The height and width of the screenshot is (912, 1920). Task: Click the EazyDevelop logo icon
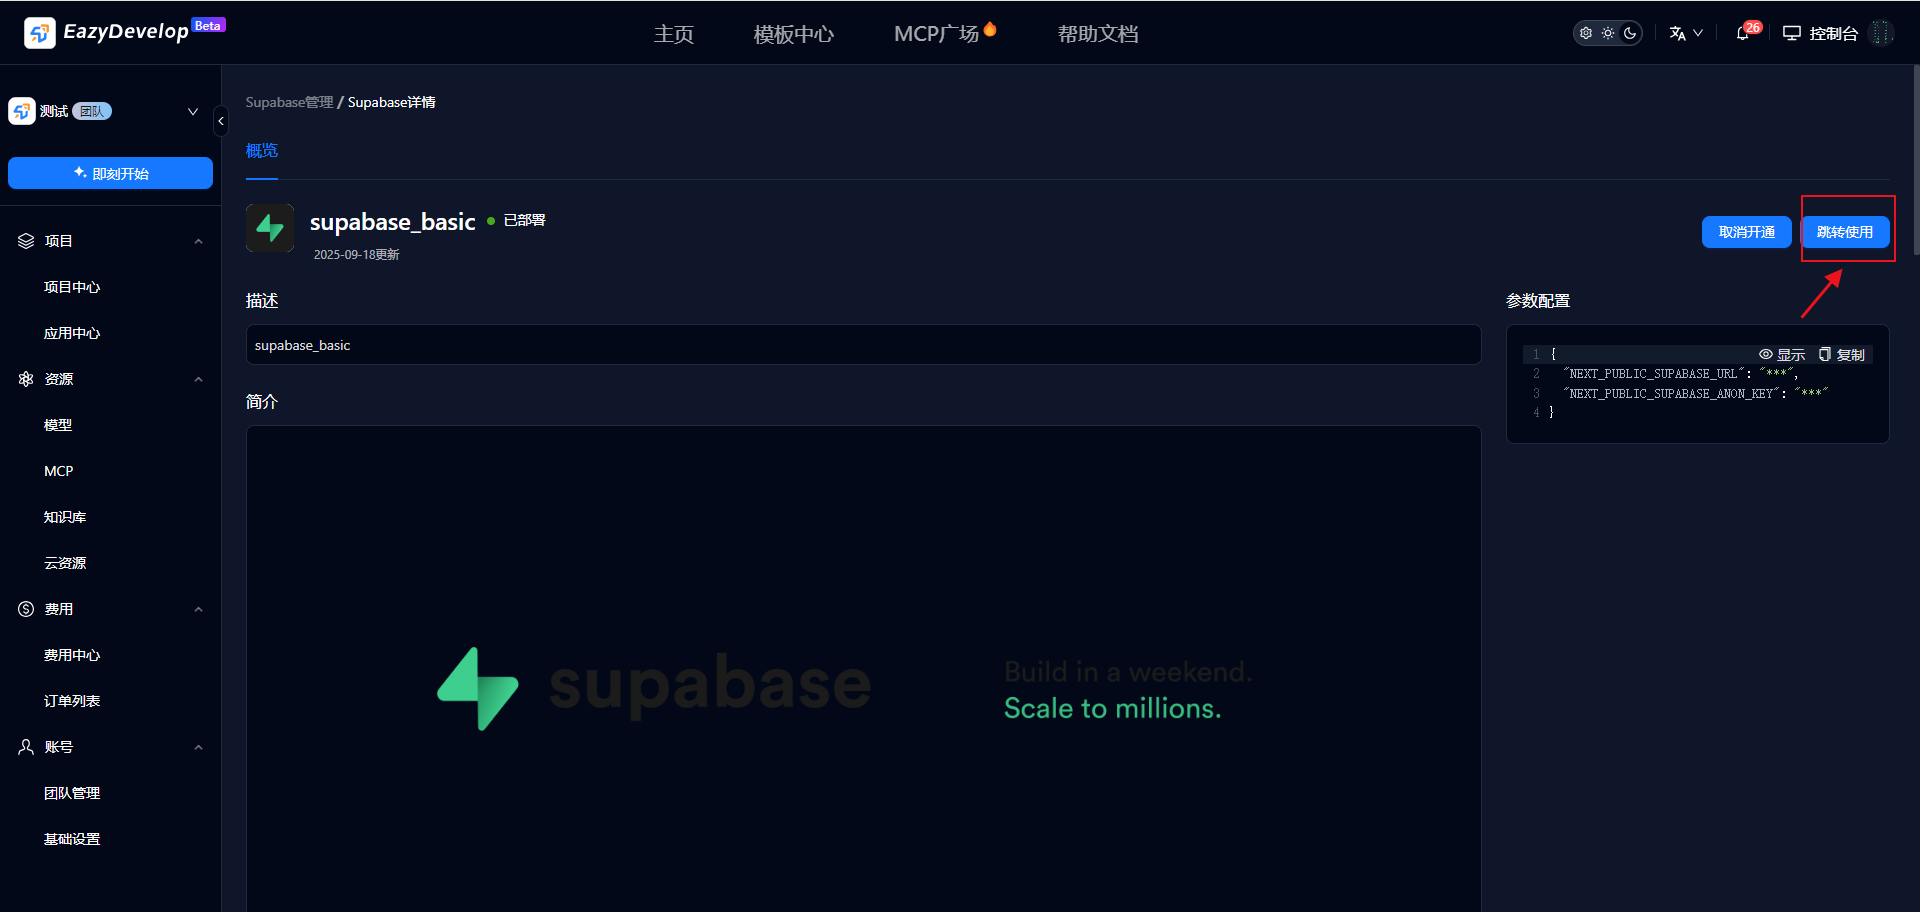click(x=39, y=33)
